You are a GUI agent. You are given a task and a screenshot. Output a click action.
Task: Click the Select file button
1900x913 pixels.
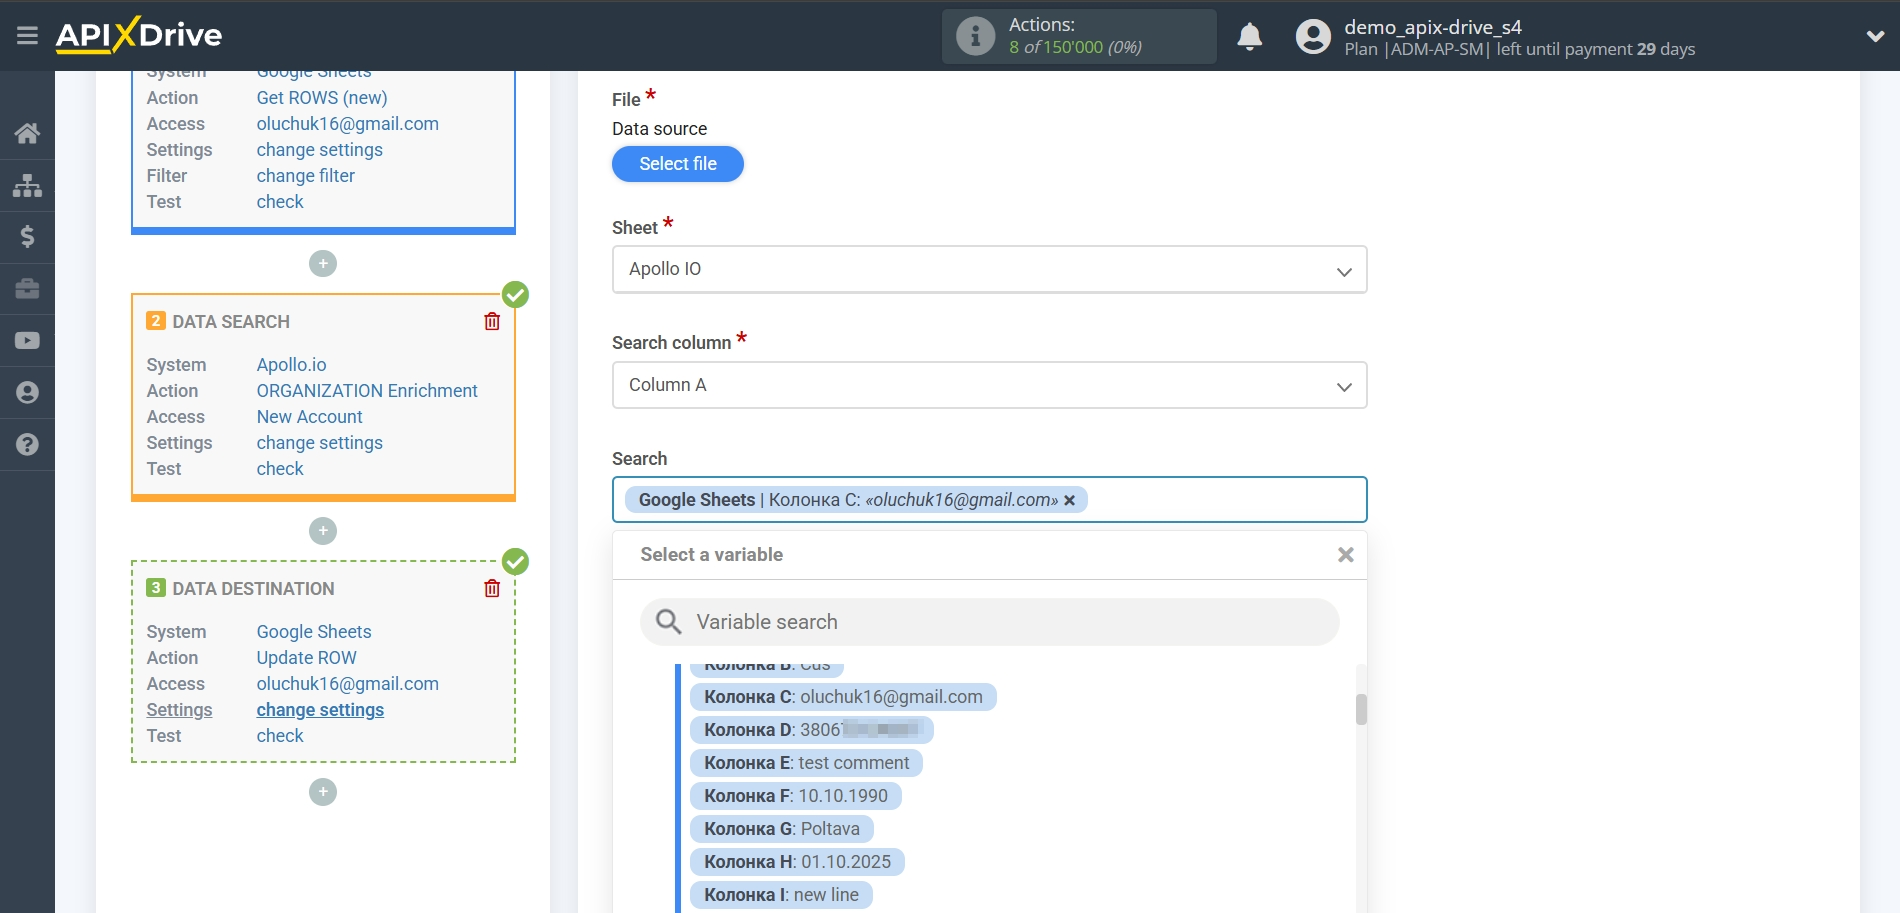pyautogui.click(x=677, y=163)
